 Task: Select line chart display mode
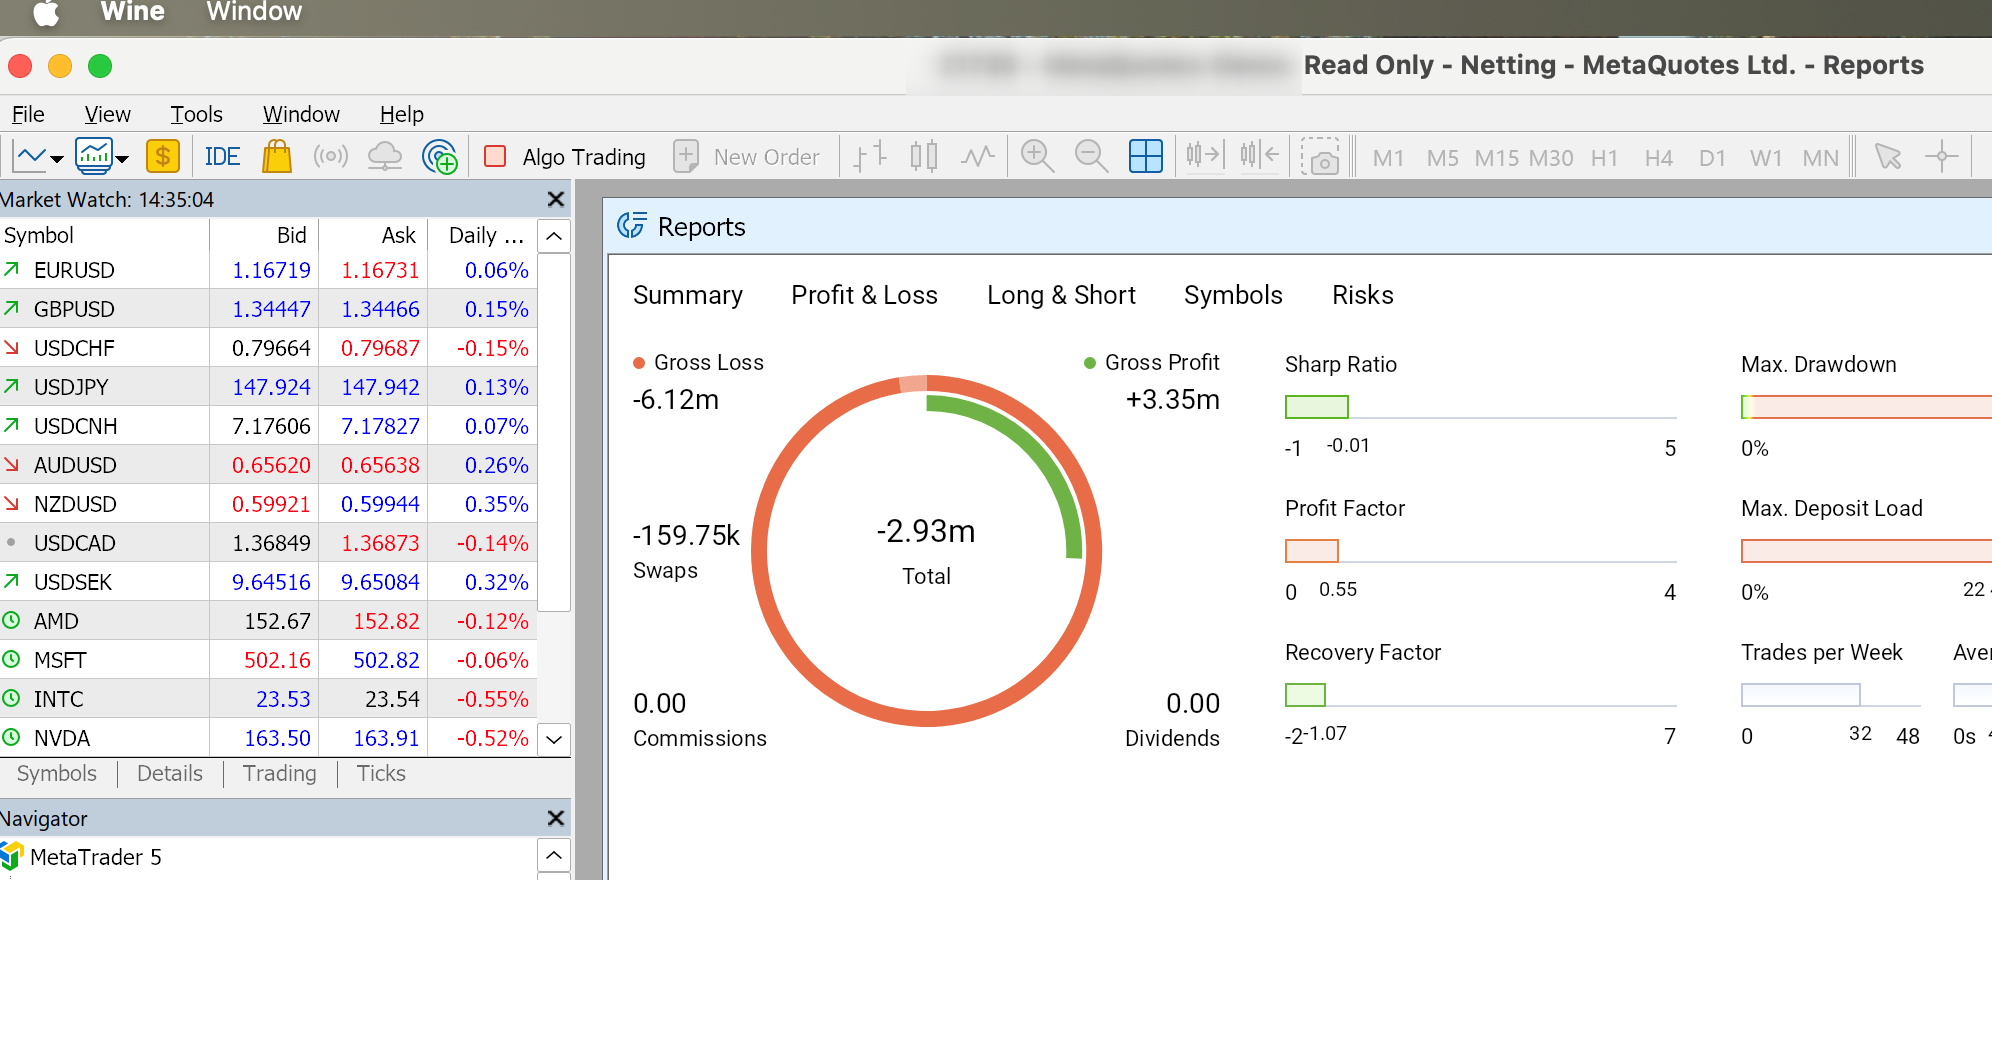click(x=978, y=156)
